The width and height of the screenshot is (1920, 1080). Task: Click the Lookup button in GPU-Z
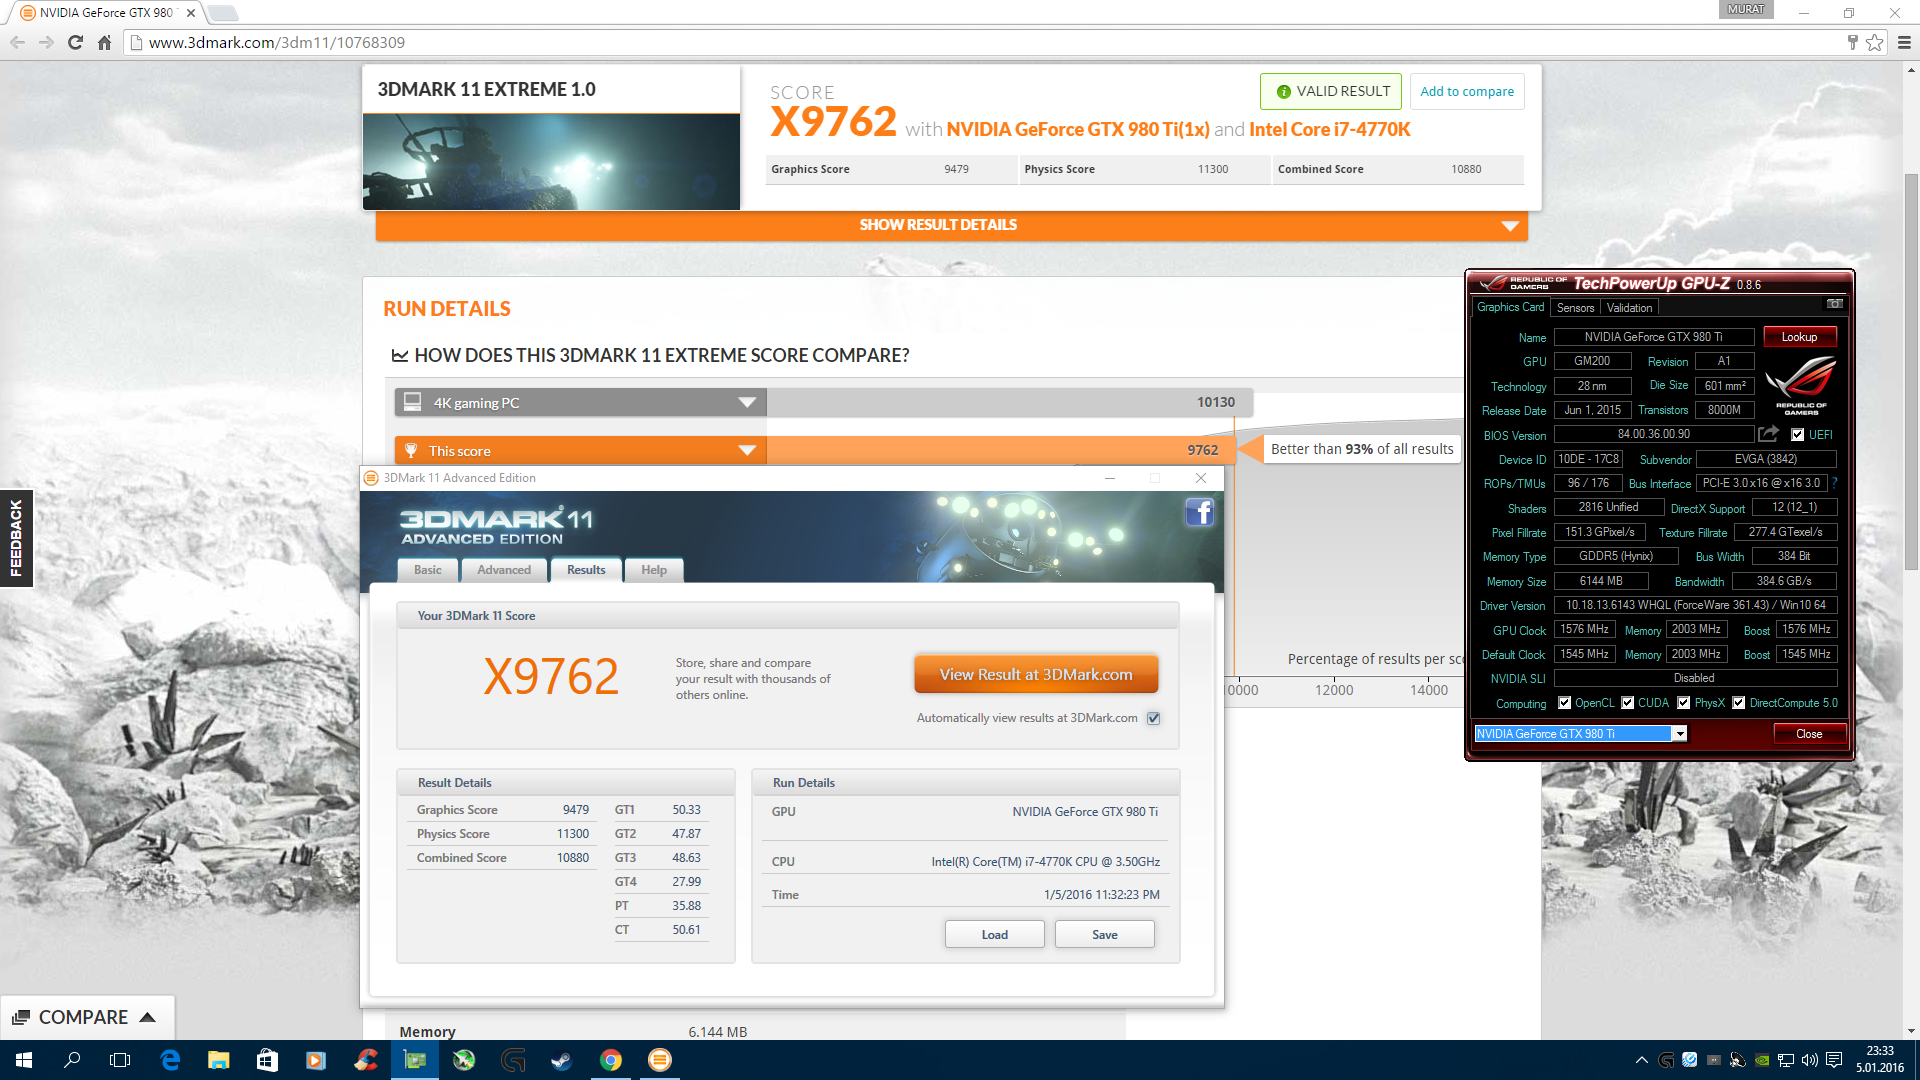1799,337
